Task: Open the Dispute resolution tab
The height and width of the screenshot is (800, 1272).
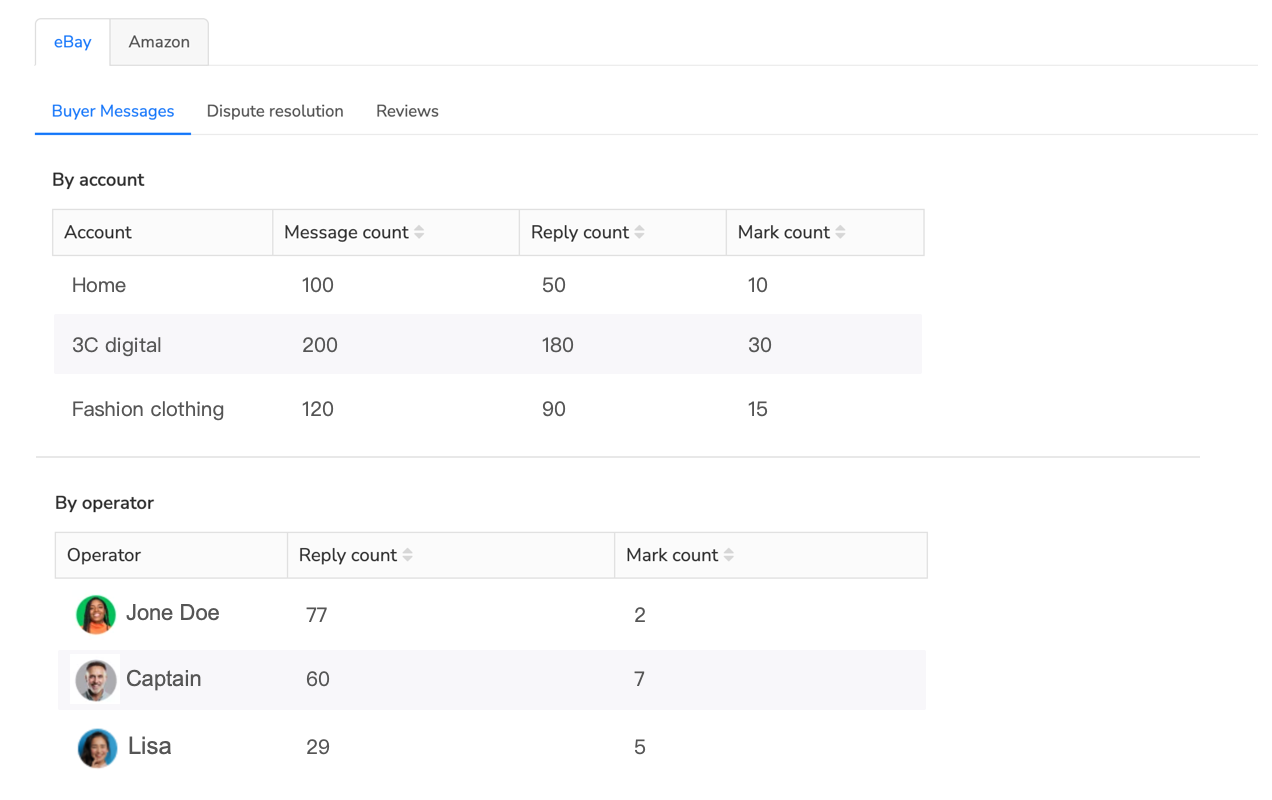Action: (x=275, y=111)
